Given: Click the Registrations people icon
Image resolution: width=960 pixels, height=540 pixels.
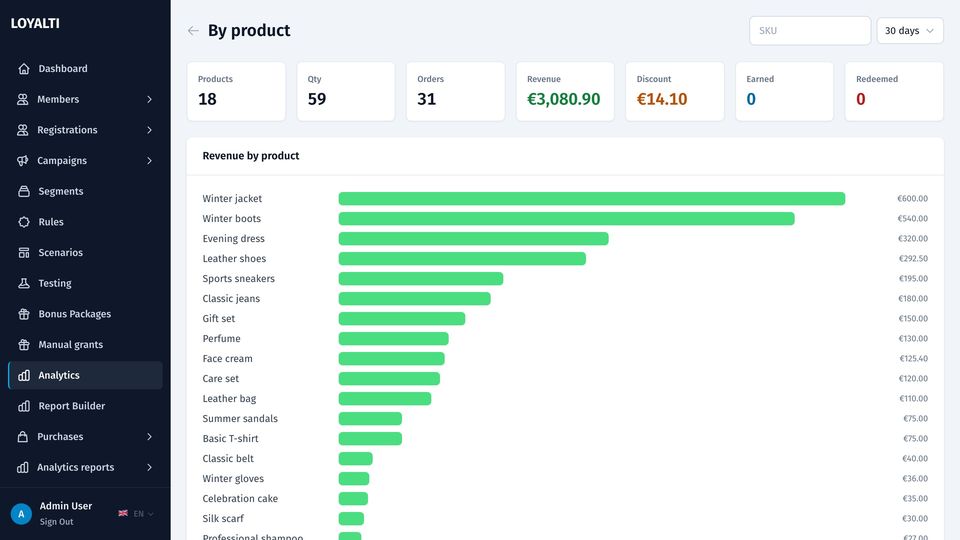Looking at the screenshot, I should tap(23, 130).
